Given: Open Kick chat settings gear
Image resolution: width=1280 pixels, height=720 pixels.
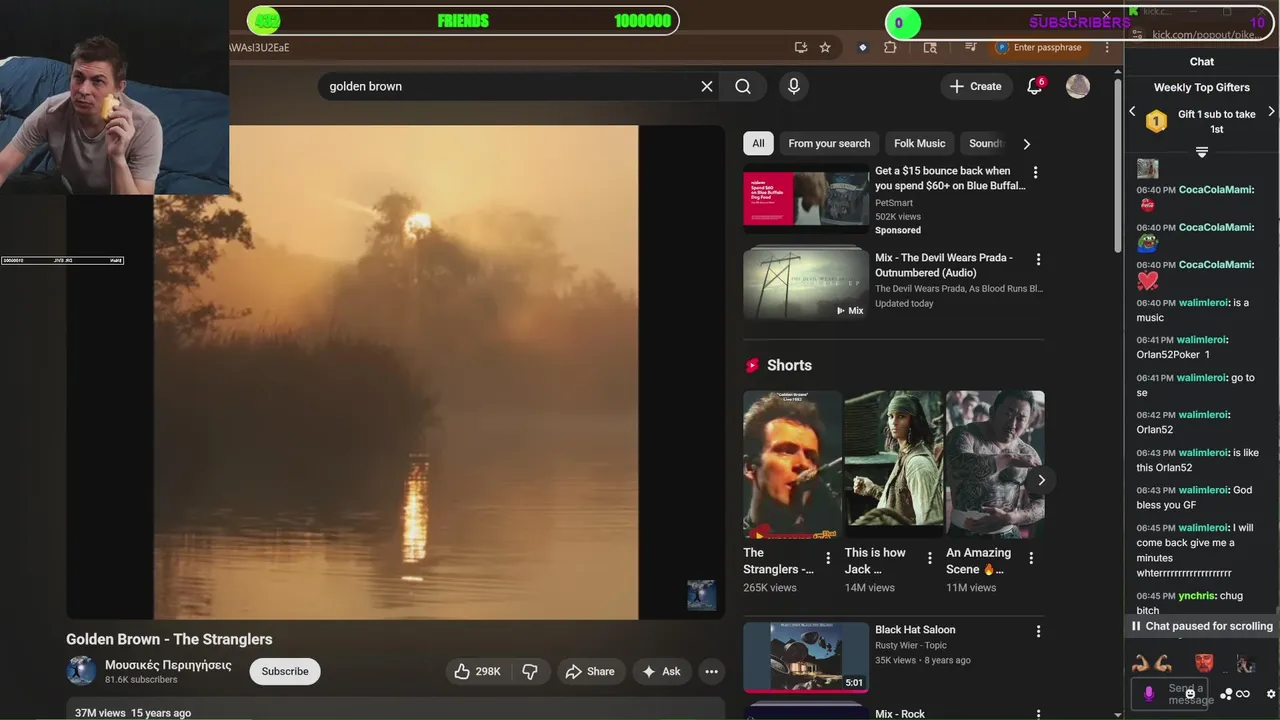Looking at the screenshot, I should coord(1271,694).
